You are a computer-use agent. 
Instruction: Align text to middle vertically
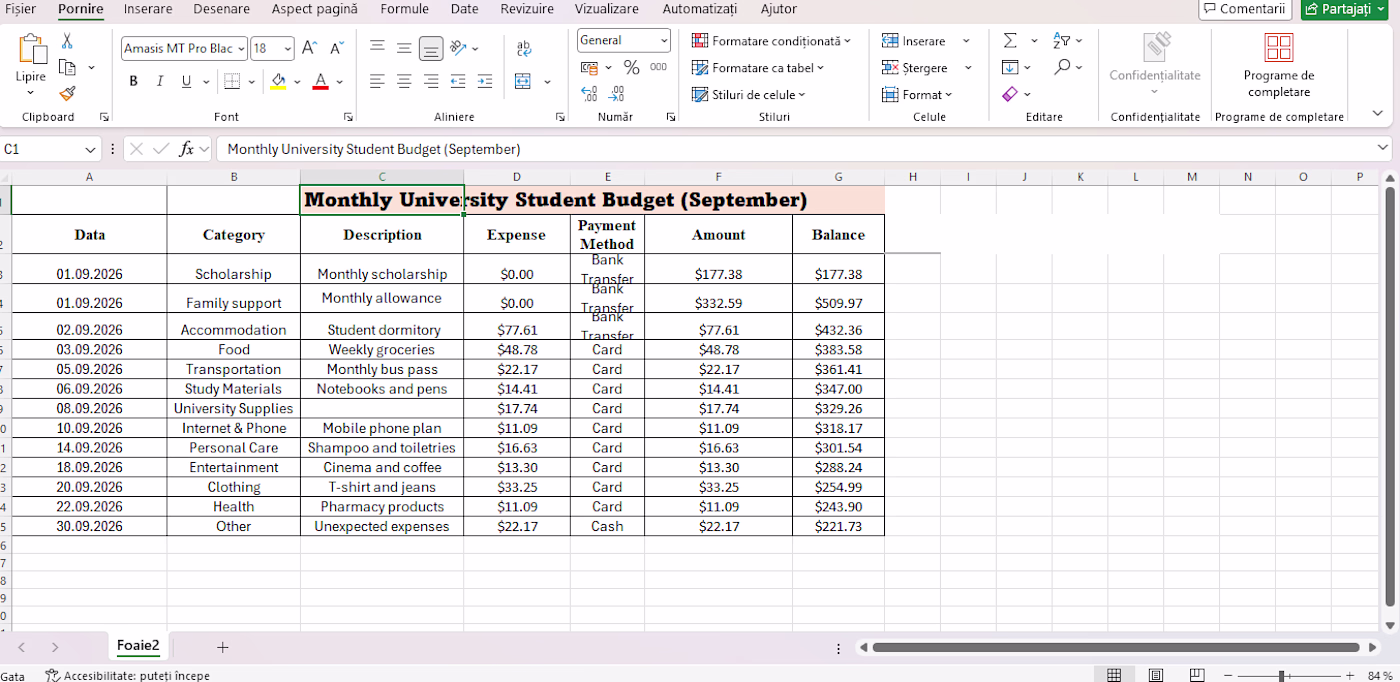(x=404, y=47)
